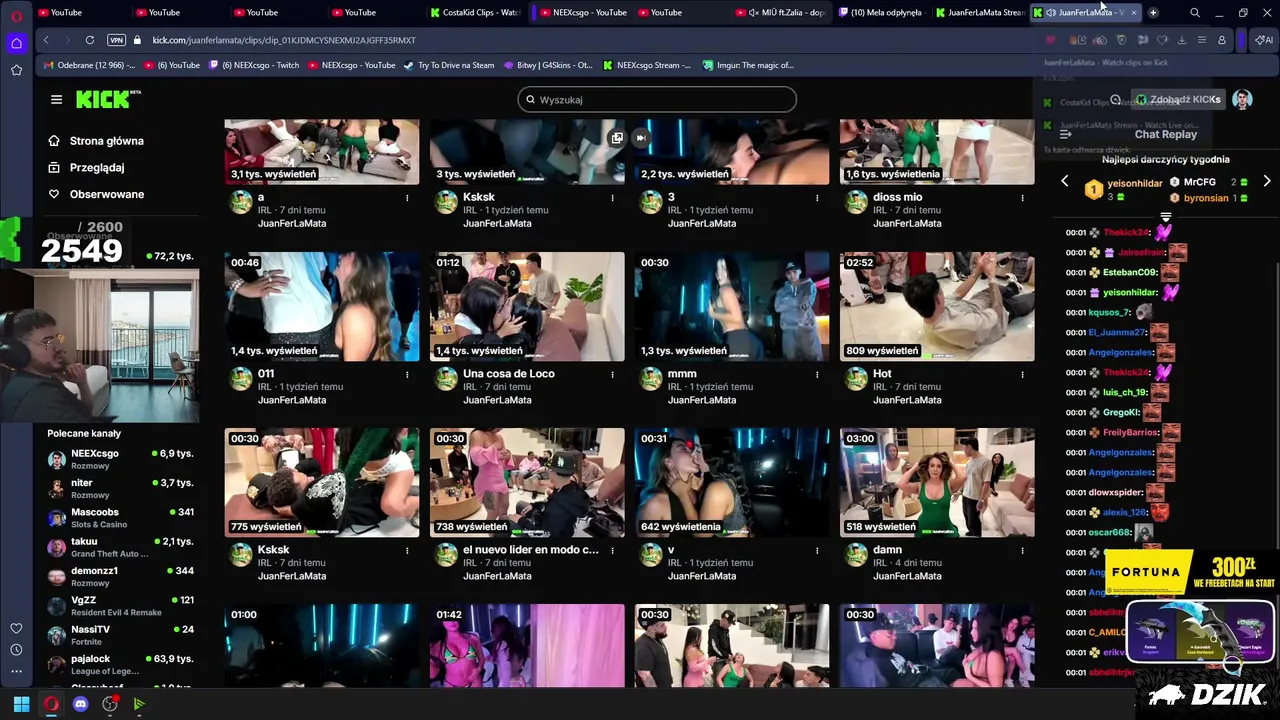Image resolution: width=1280 pixels, height=720 pixels.
Task: Open options menu for clip 011
Action: 407,374
